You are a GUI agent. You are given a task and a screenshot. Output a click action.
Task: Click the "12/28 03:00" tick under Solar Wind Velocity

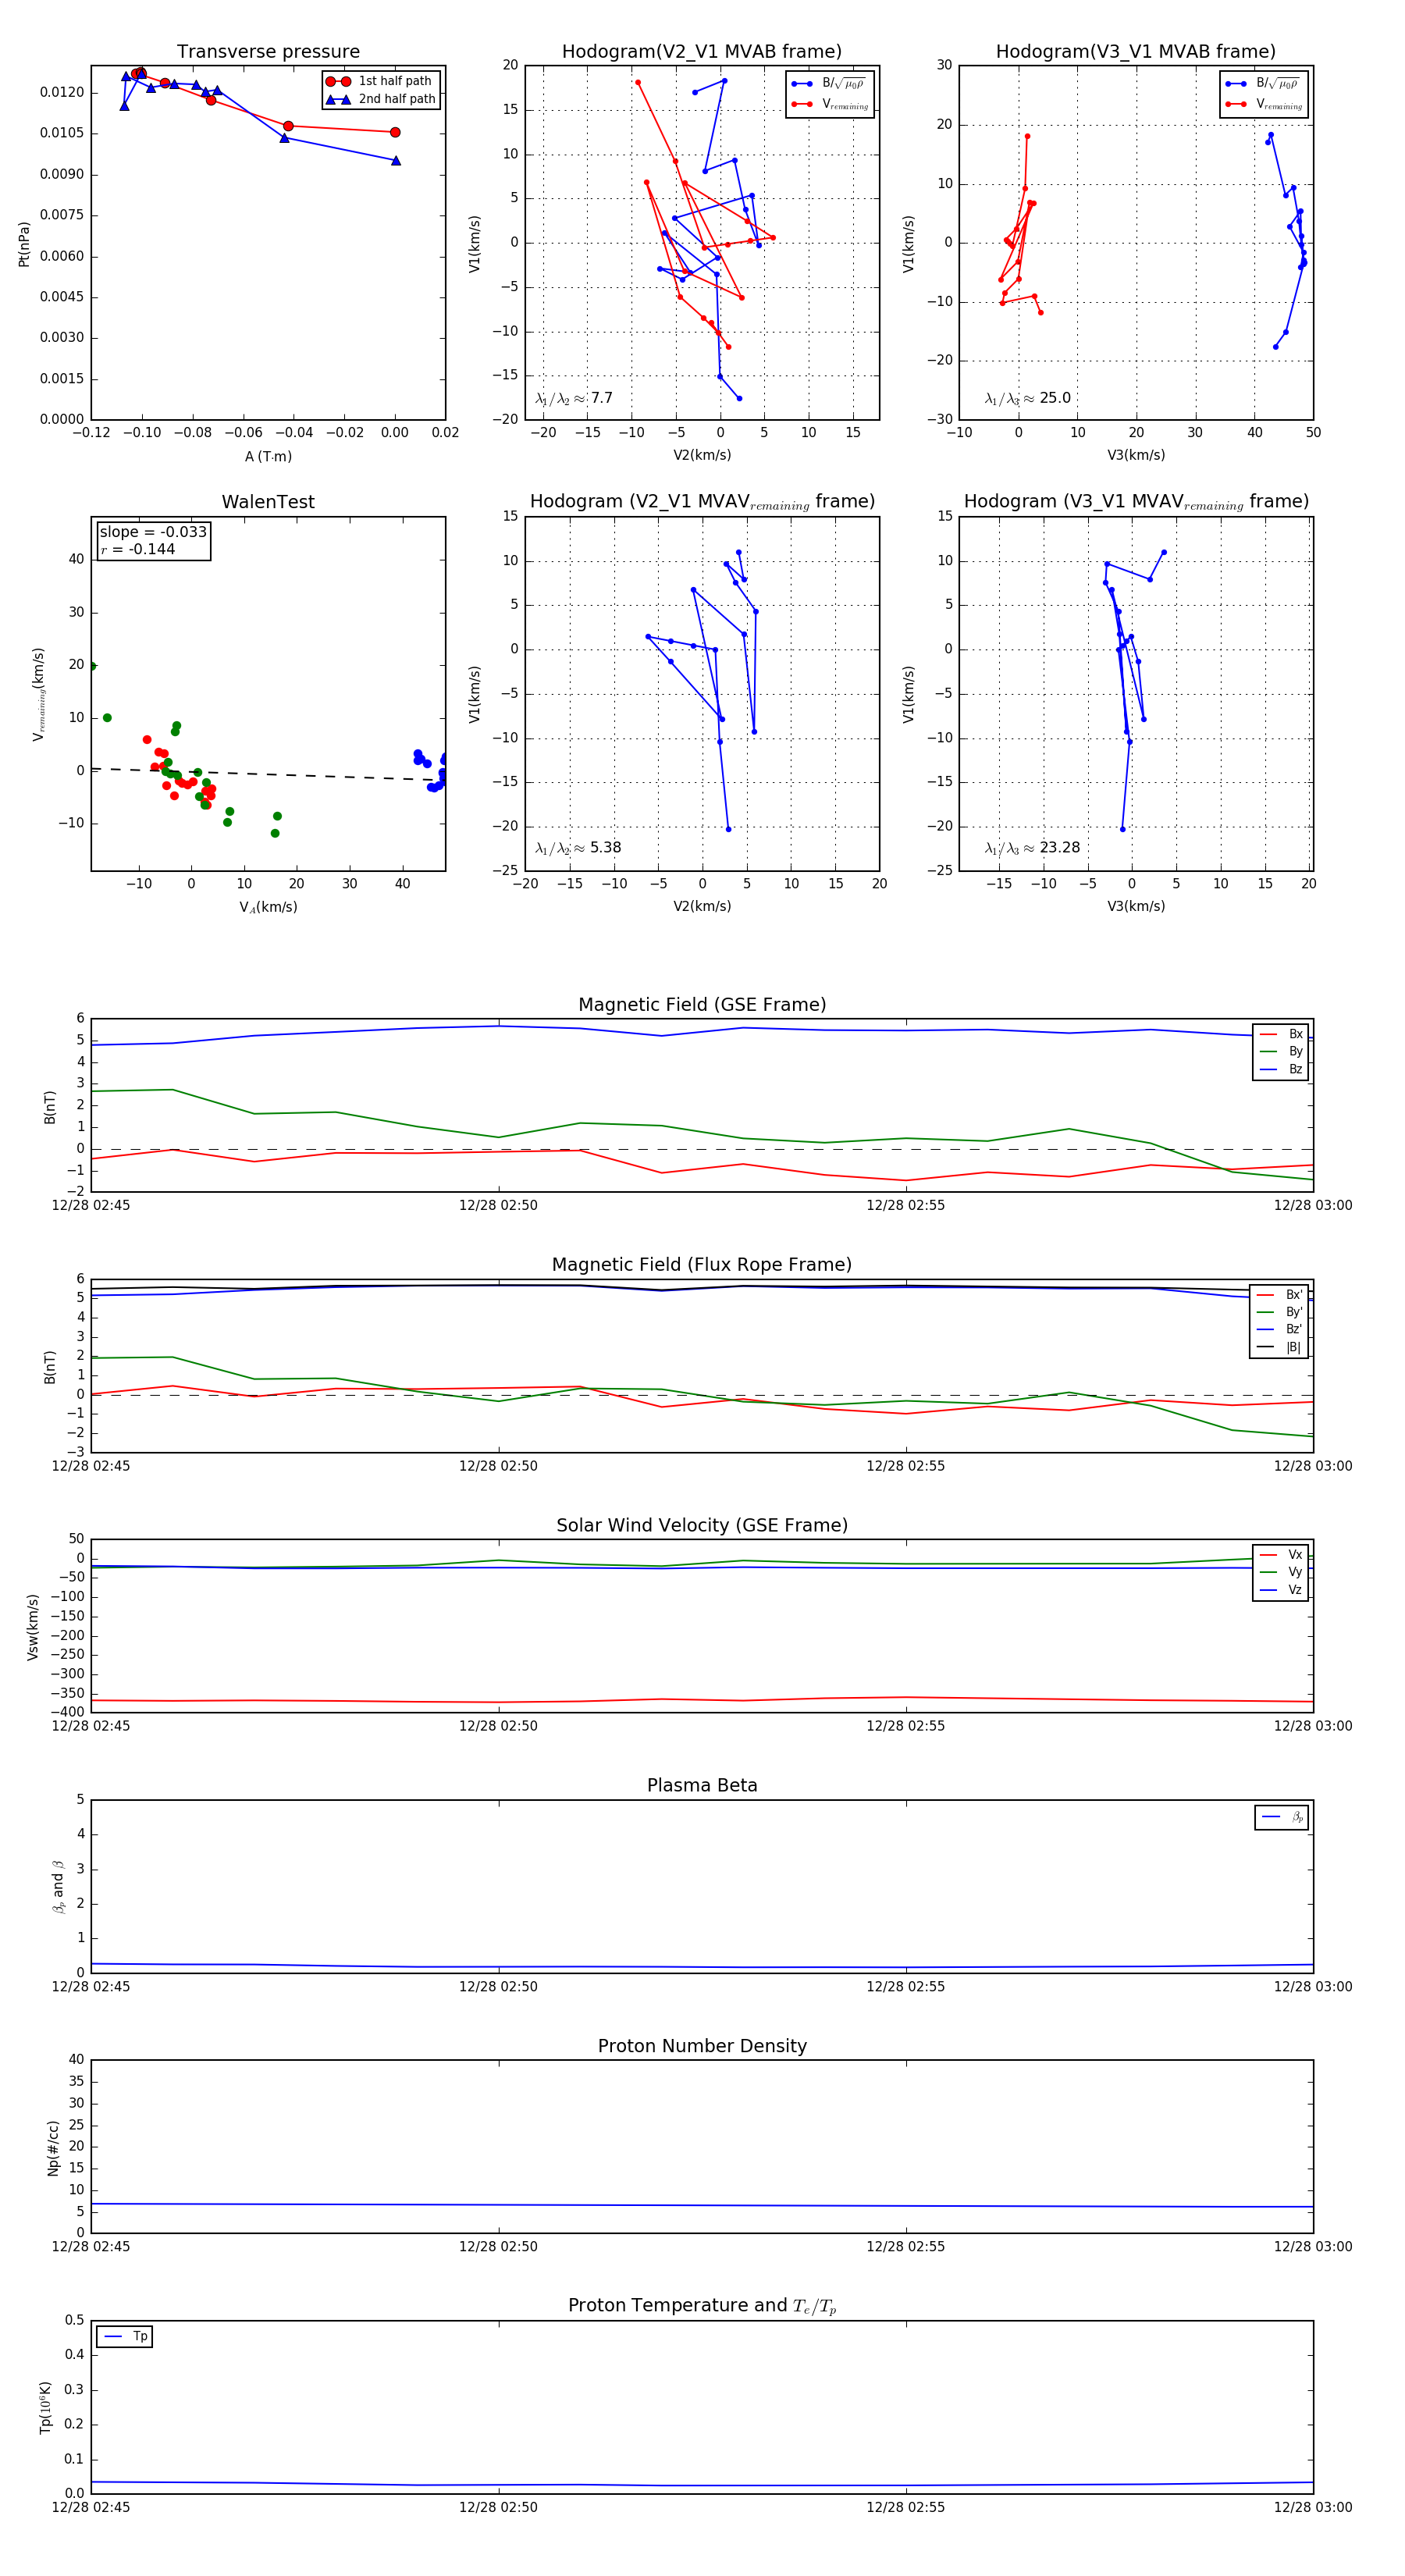pyautogui.click(x=1312, y=1726)
